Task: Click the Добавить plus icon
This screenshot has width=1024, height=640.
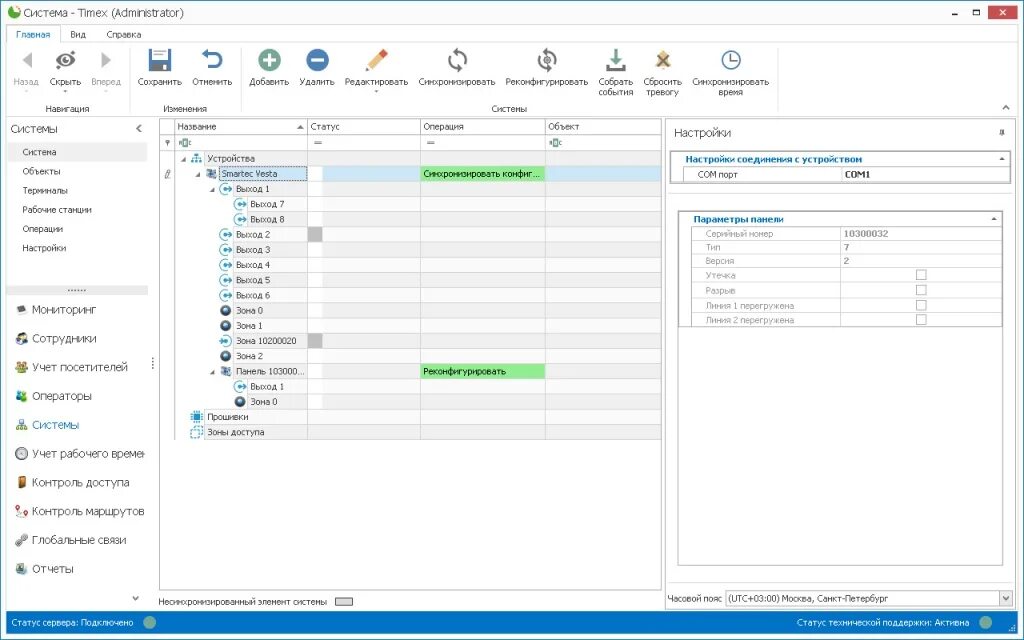Action: coord(269,60)
